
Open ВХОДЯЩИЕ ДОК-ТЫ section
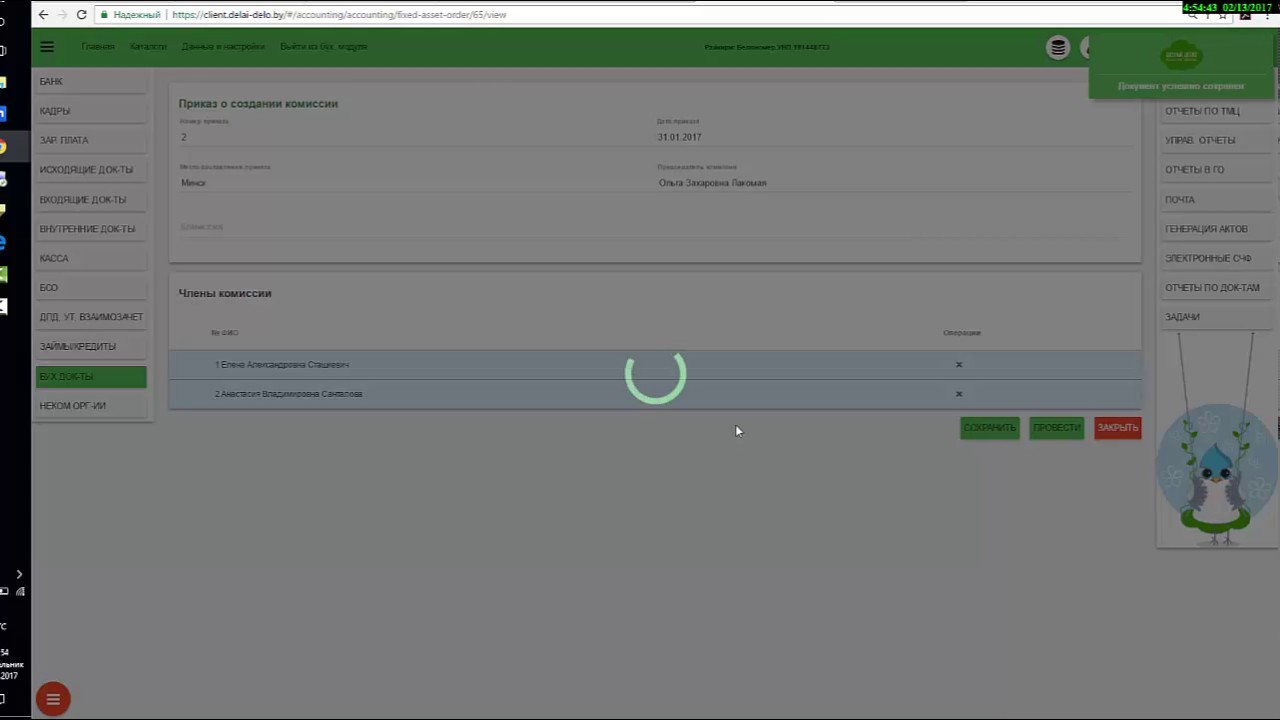click(x=91, y=199)
